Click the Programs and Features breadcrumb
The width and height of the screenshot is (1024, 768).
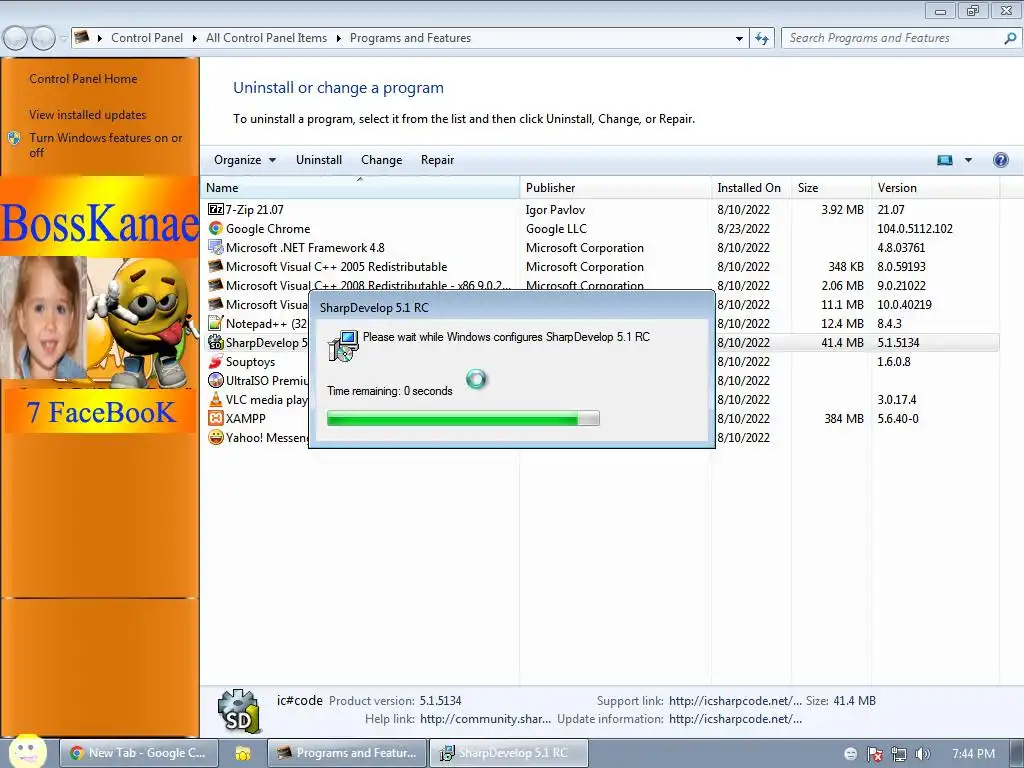click(x=410, y=38)
